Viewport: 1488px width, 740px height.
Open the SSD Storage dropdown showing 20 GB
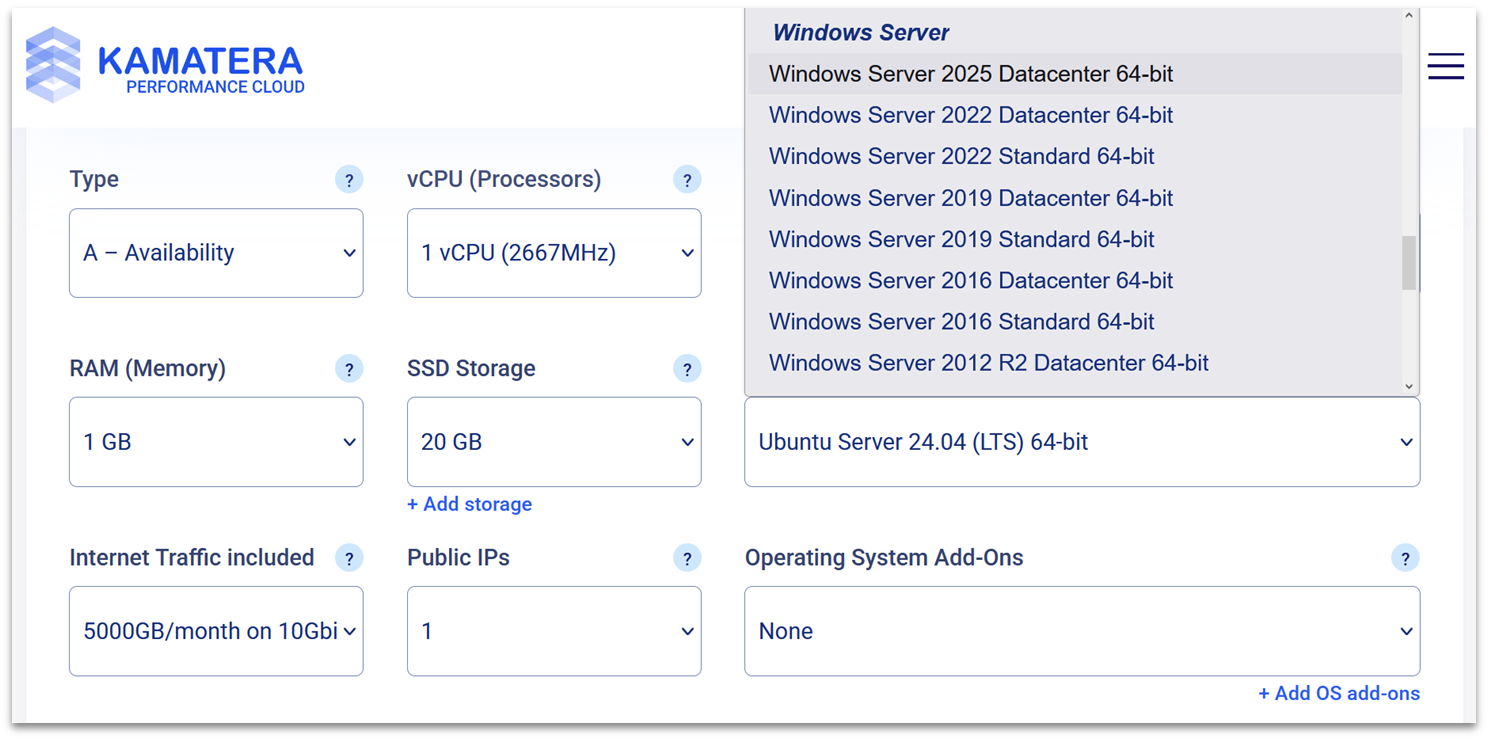point(554,442)
